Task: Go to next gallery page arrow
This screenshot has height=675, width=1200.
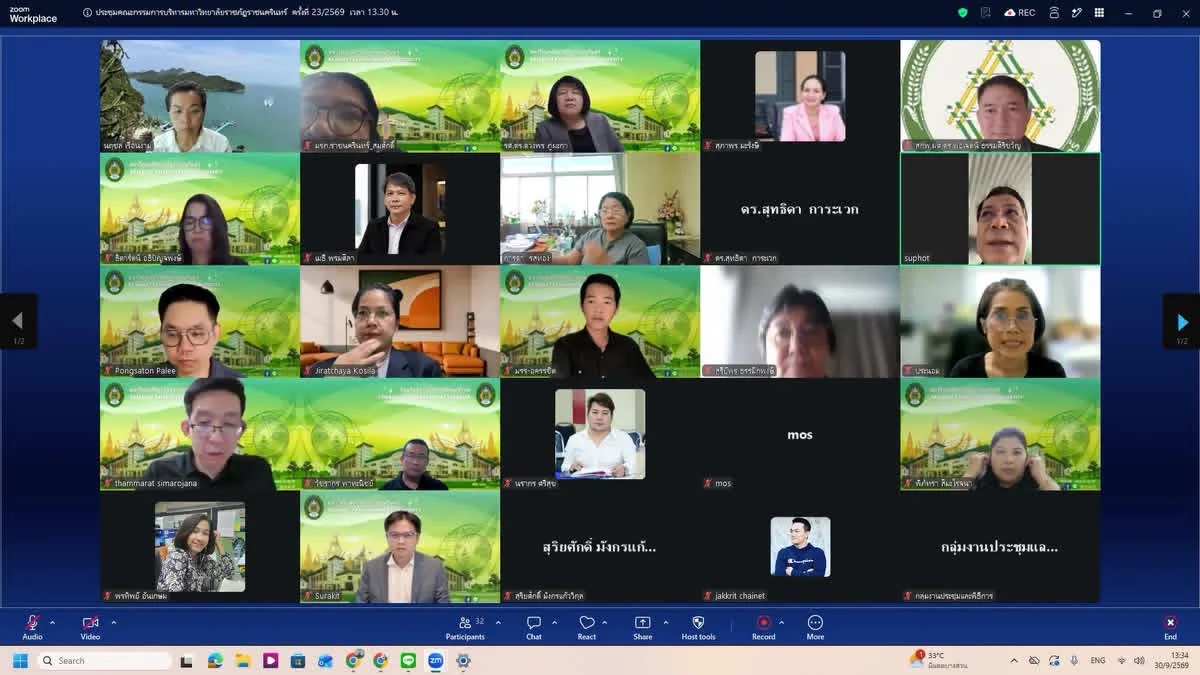Action: tap(1182, 322)
